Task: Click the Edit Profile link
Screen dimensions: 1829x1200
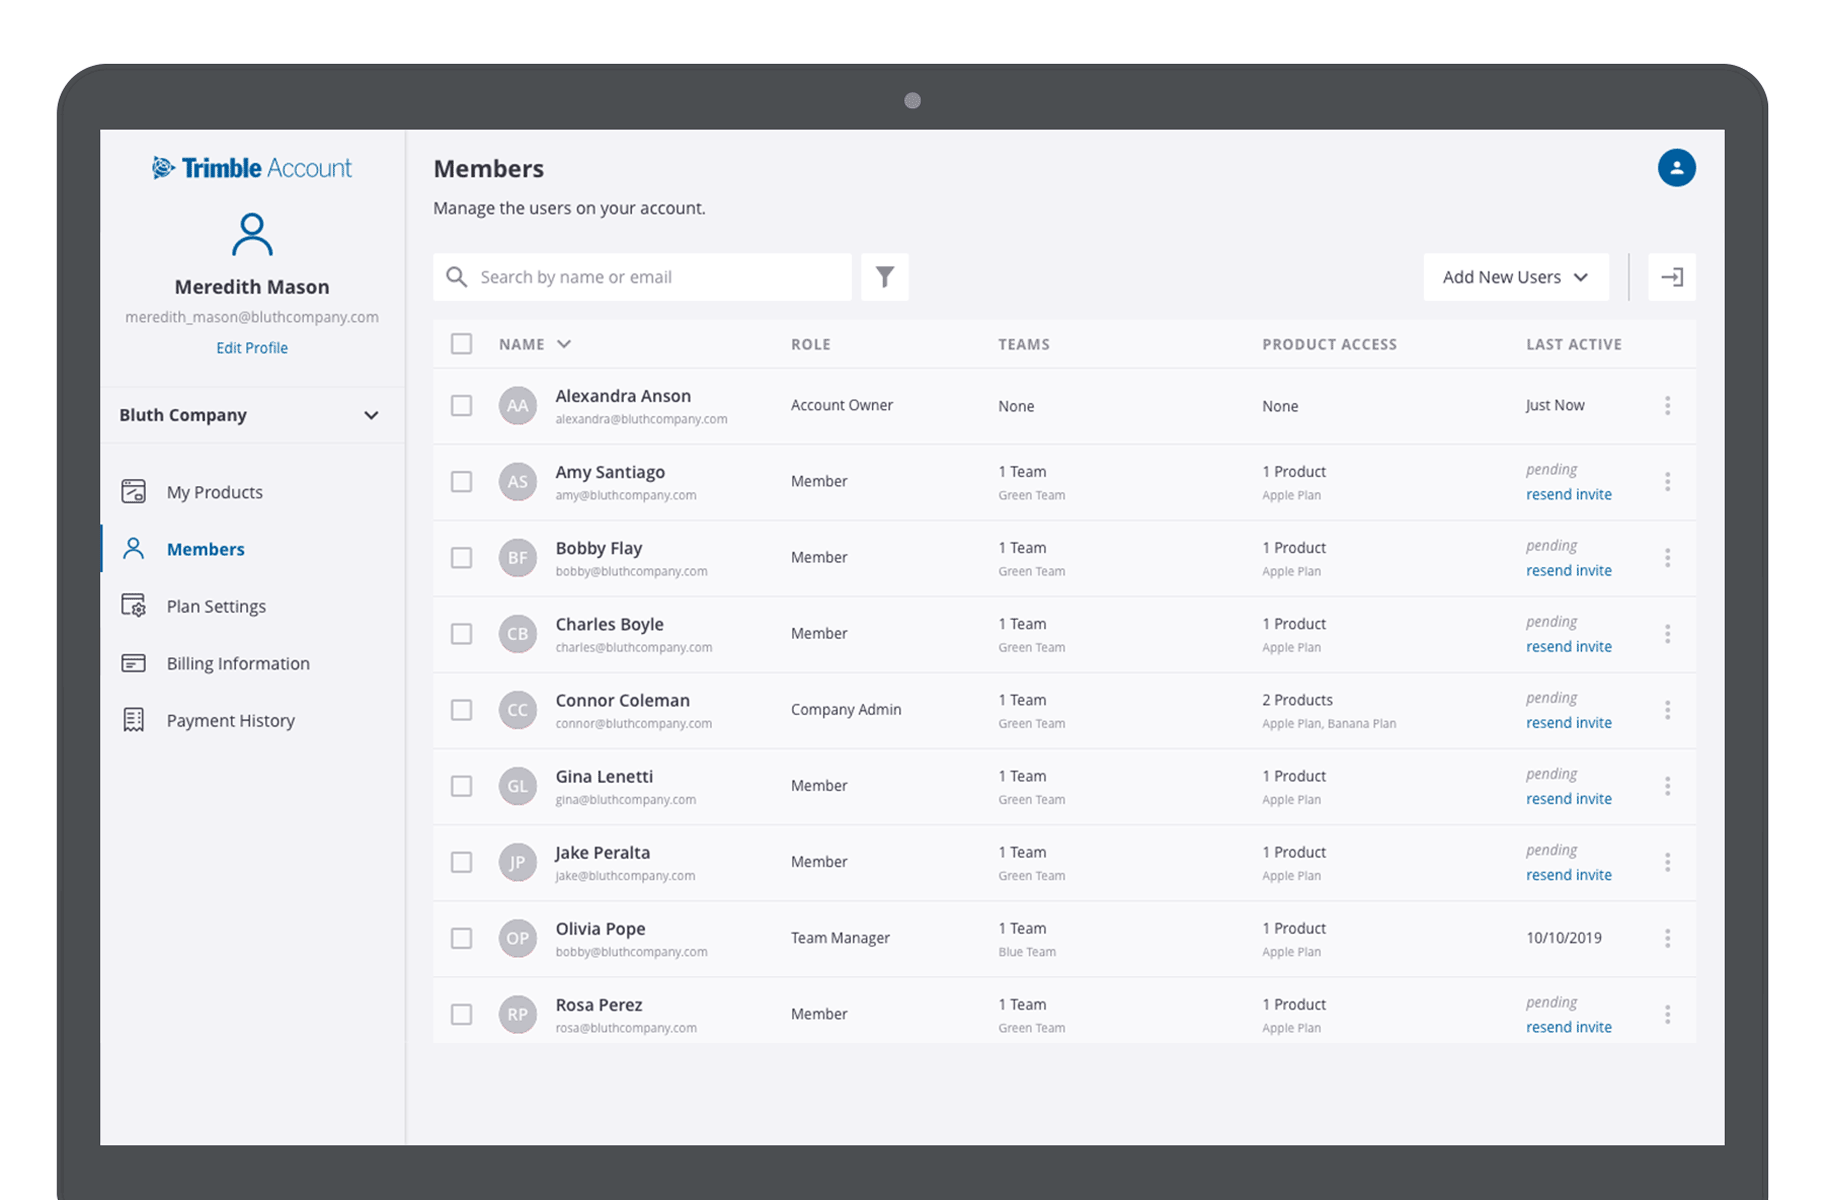Action: (x=252, y=348)
